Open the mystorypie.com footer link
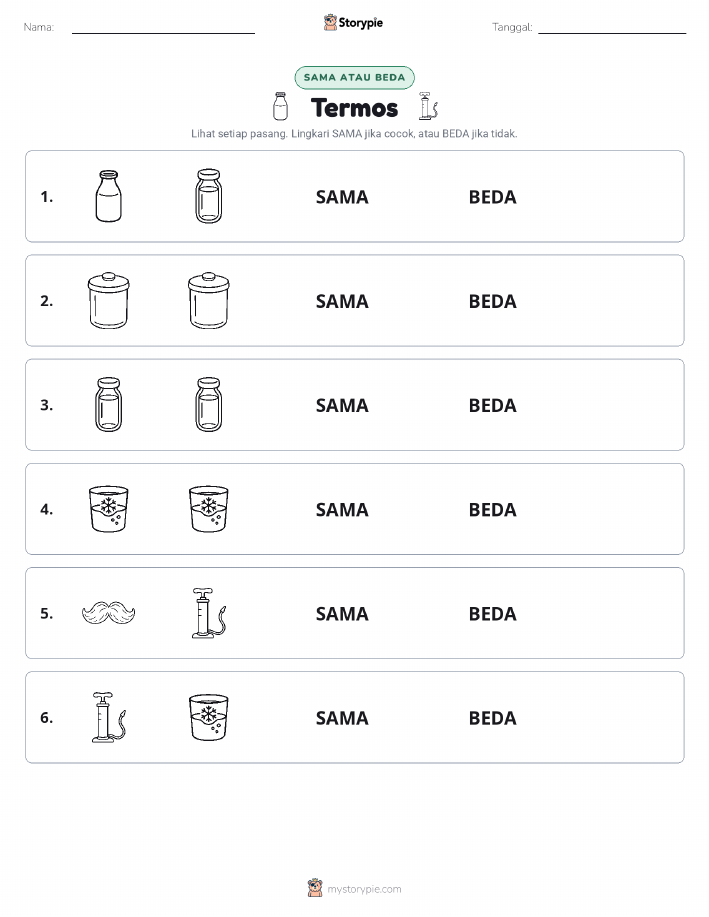This screenshot has width=709, height=917. coord(364,889)
